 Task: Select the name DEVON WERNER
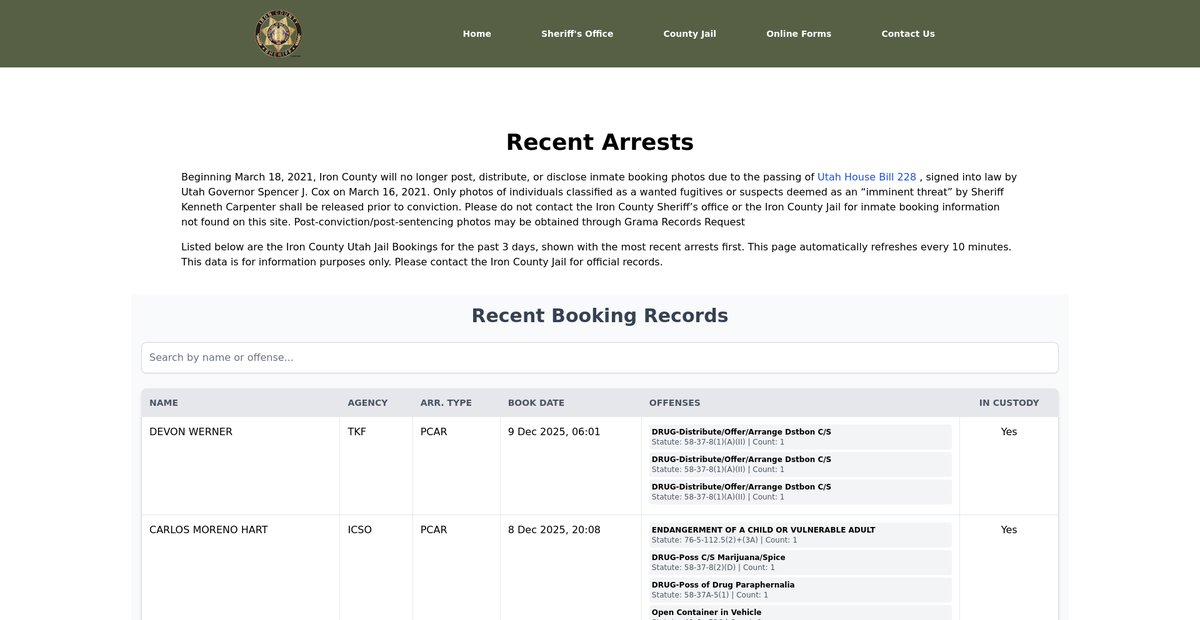(x=191, y=432)
